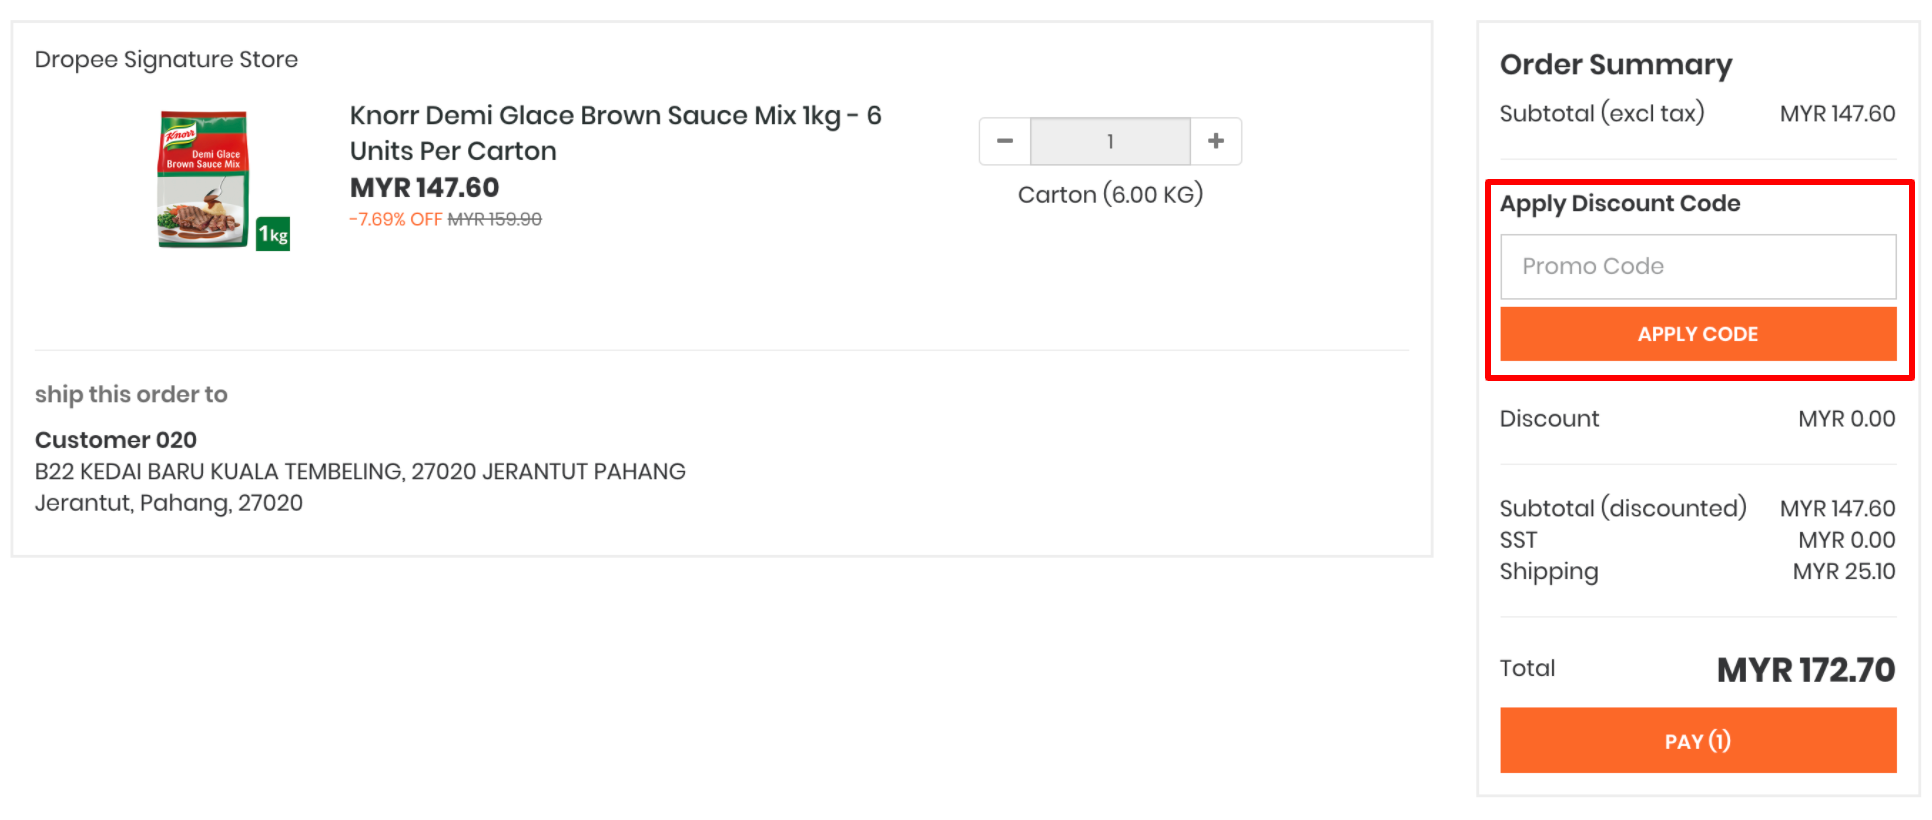
Task: Click the PAY (1) button
Action: tap(1698, 741)
